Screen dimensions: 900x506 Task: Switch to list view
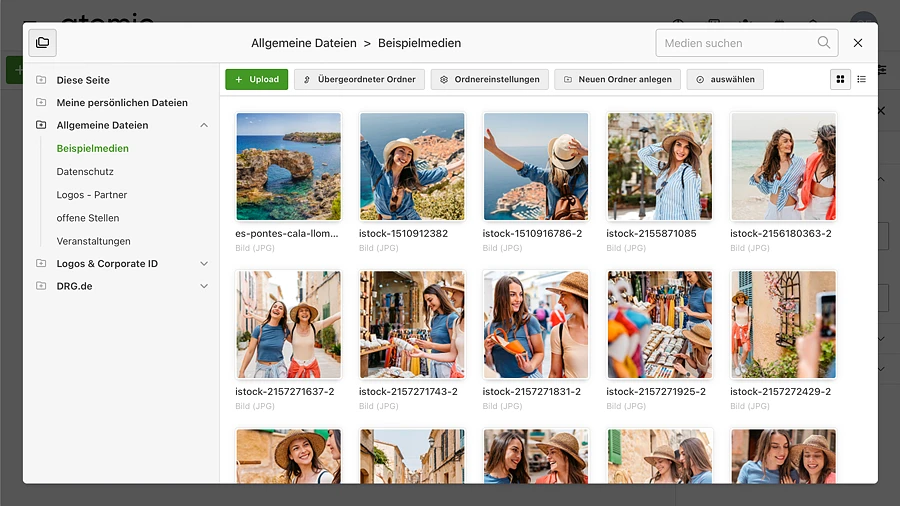(x=861, y=79)
